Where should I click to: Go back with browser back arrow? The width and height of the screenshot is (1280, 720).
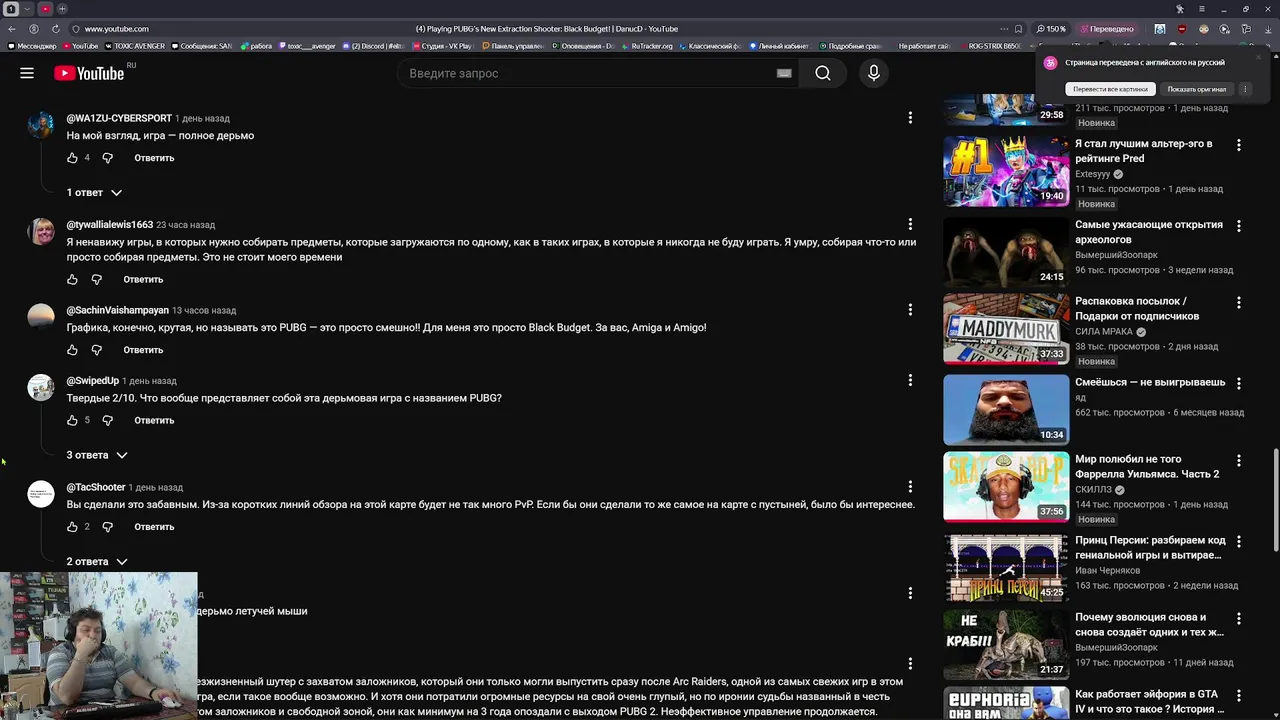[x=13, y=29]
